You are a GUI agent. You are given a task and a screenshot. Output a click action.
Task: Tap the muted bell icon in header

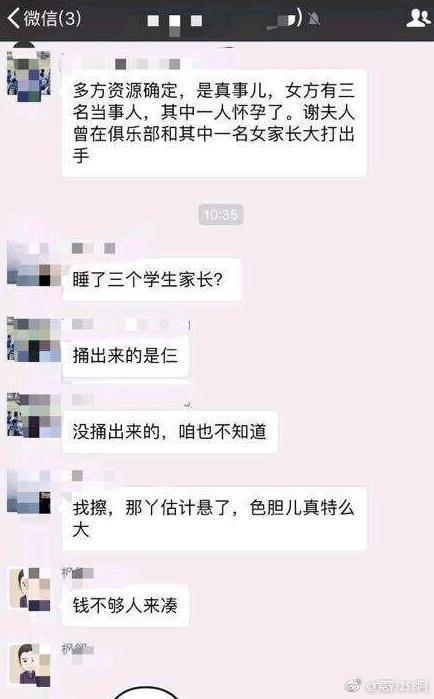(314, 19)
